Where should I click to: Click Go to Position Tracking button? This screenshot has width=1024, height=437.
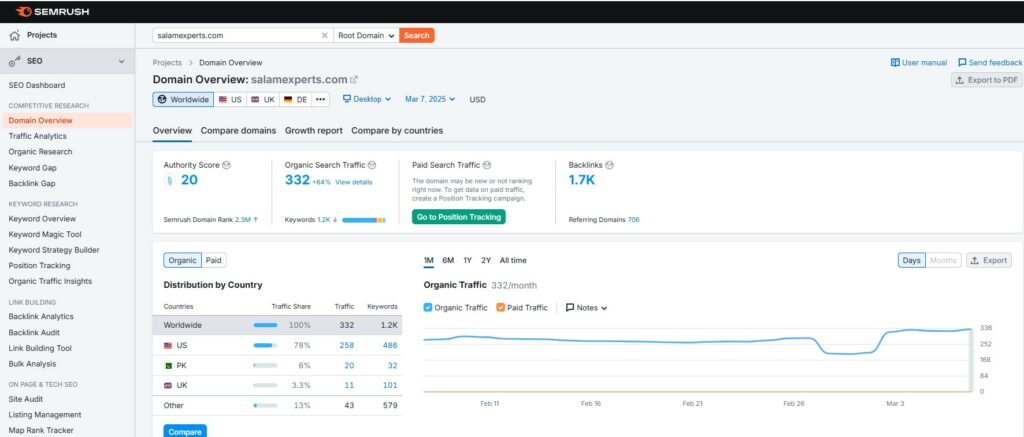(458, 217)
